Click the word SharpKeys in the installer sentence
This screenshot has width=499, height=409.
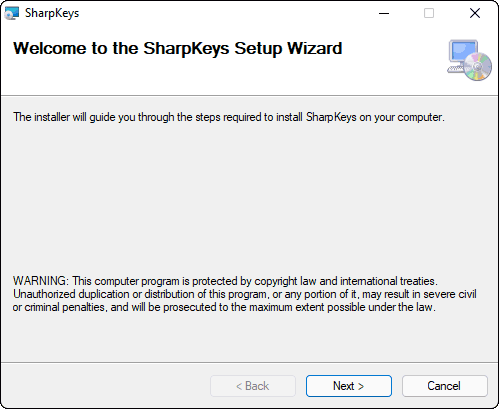pos(331,117)
